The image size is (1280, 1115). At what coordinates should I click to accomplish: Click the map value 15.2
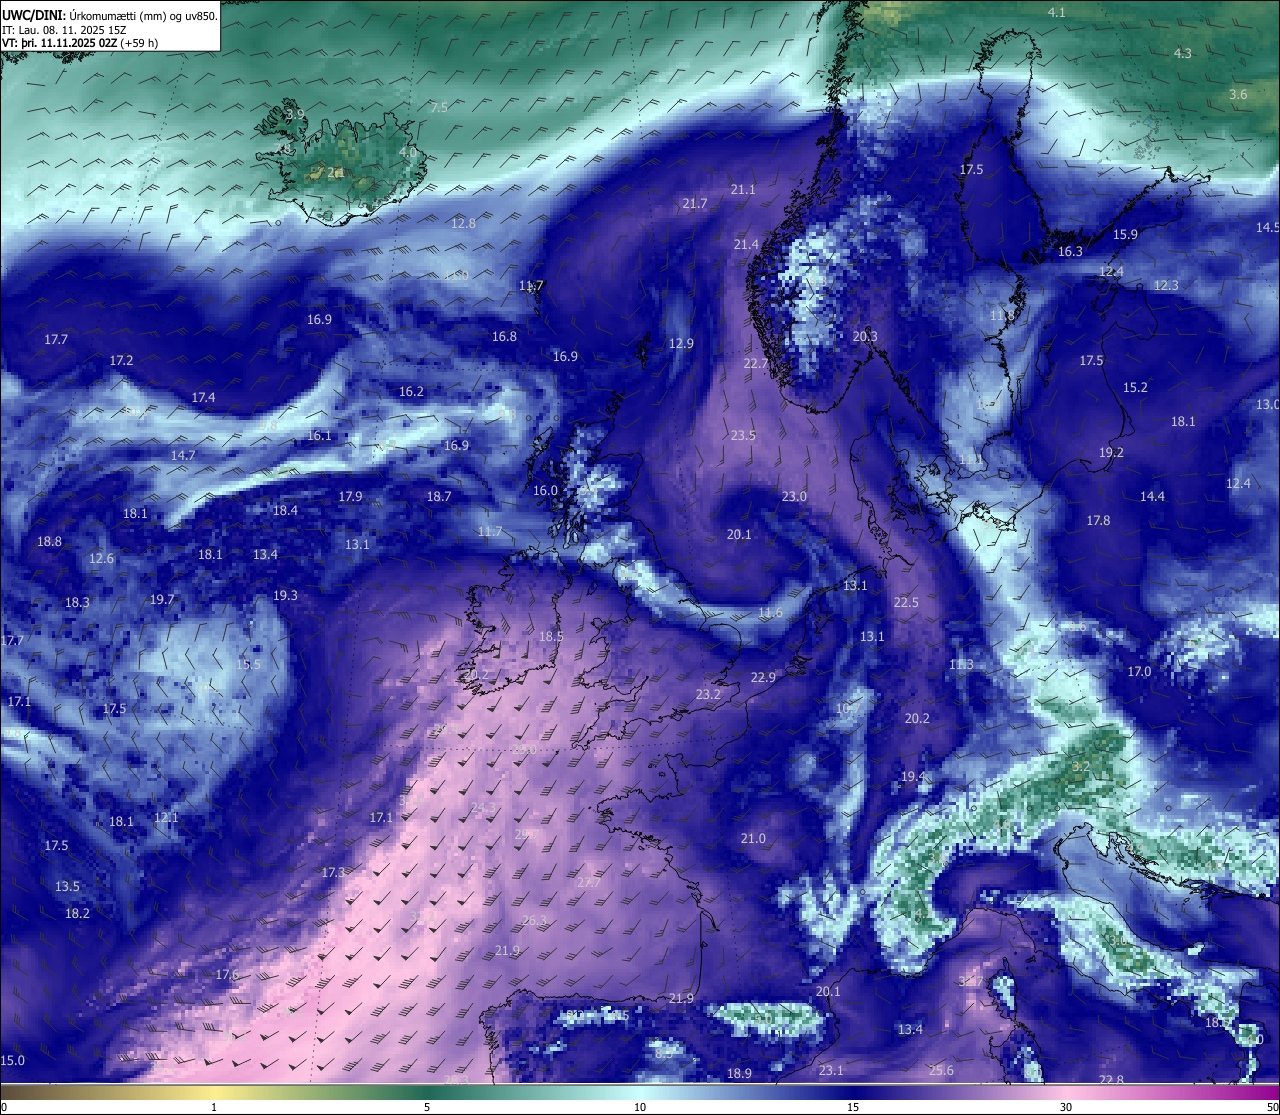point(1135,387)
